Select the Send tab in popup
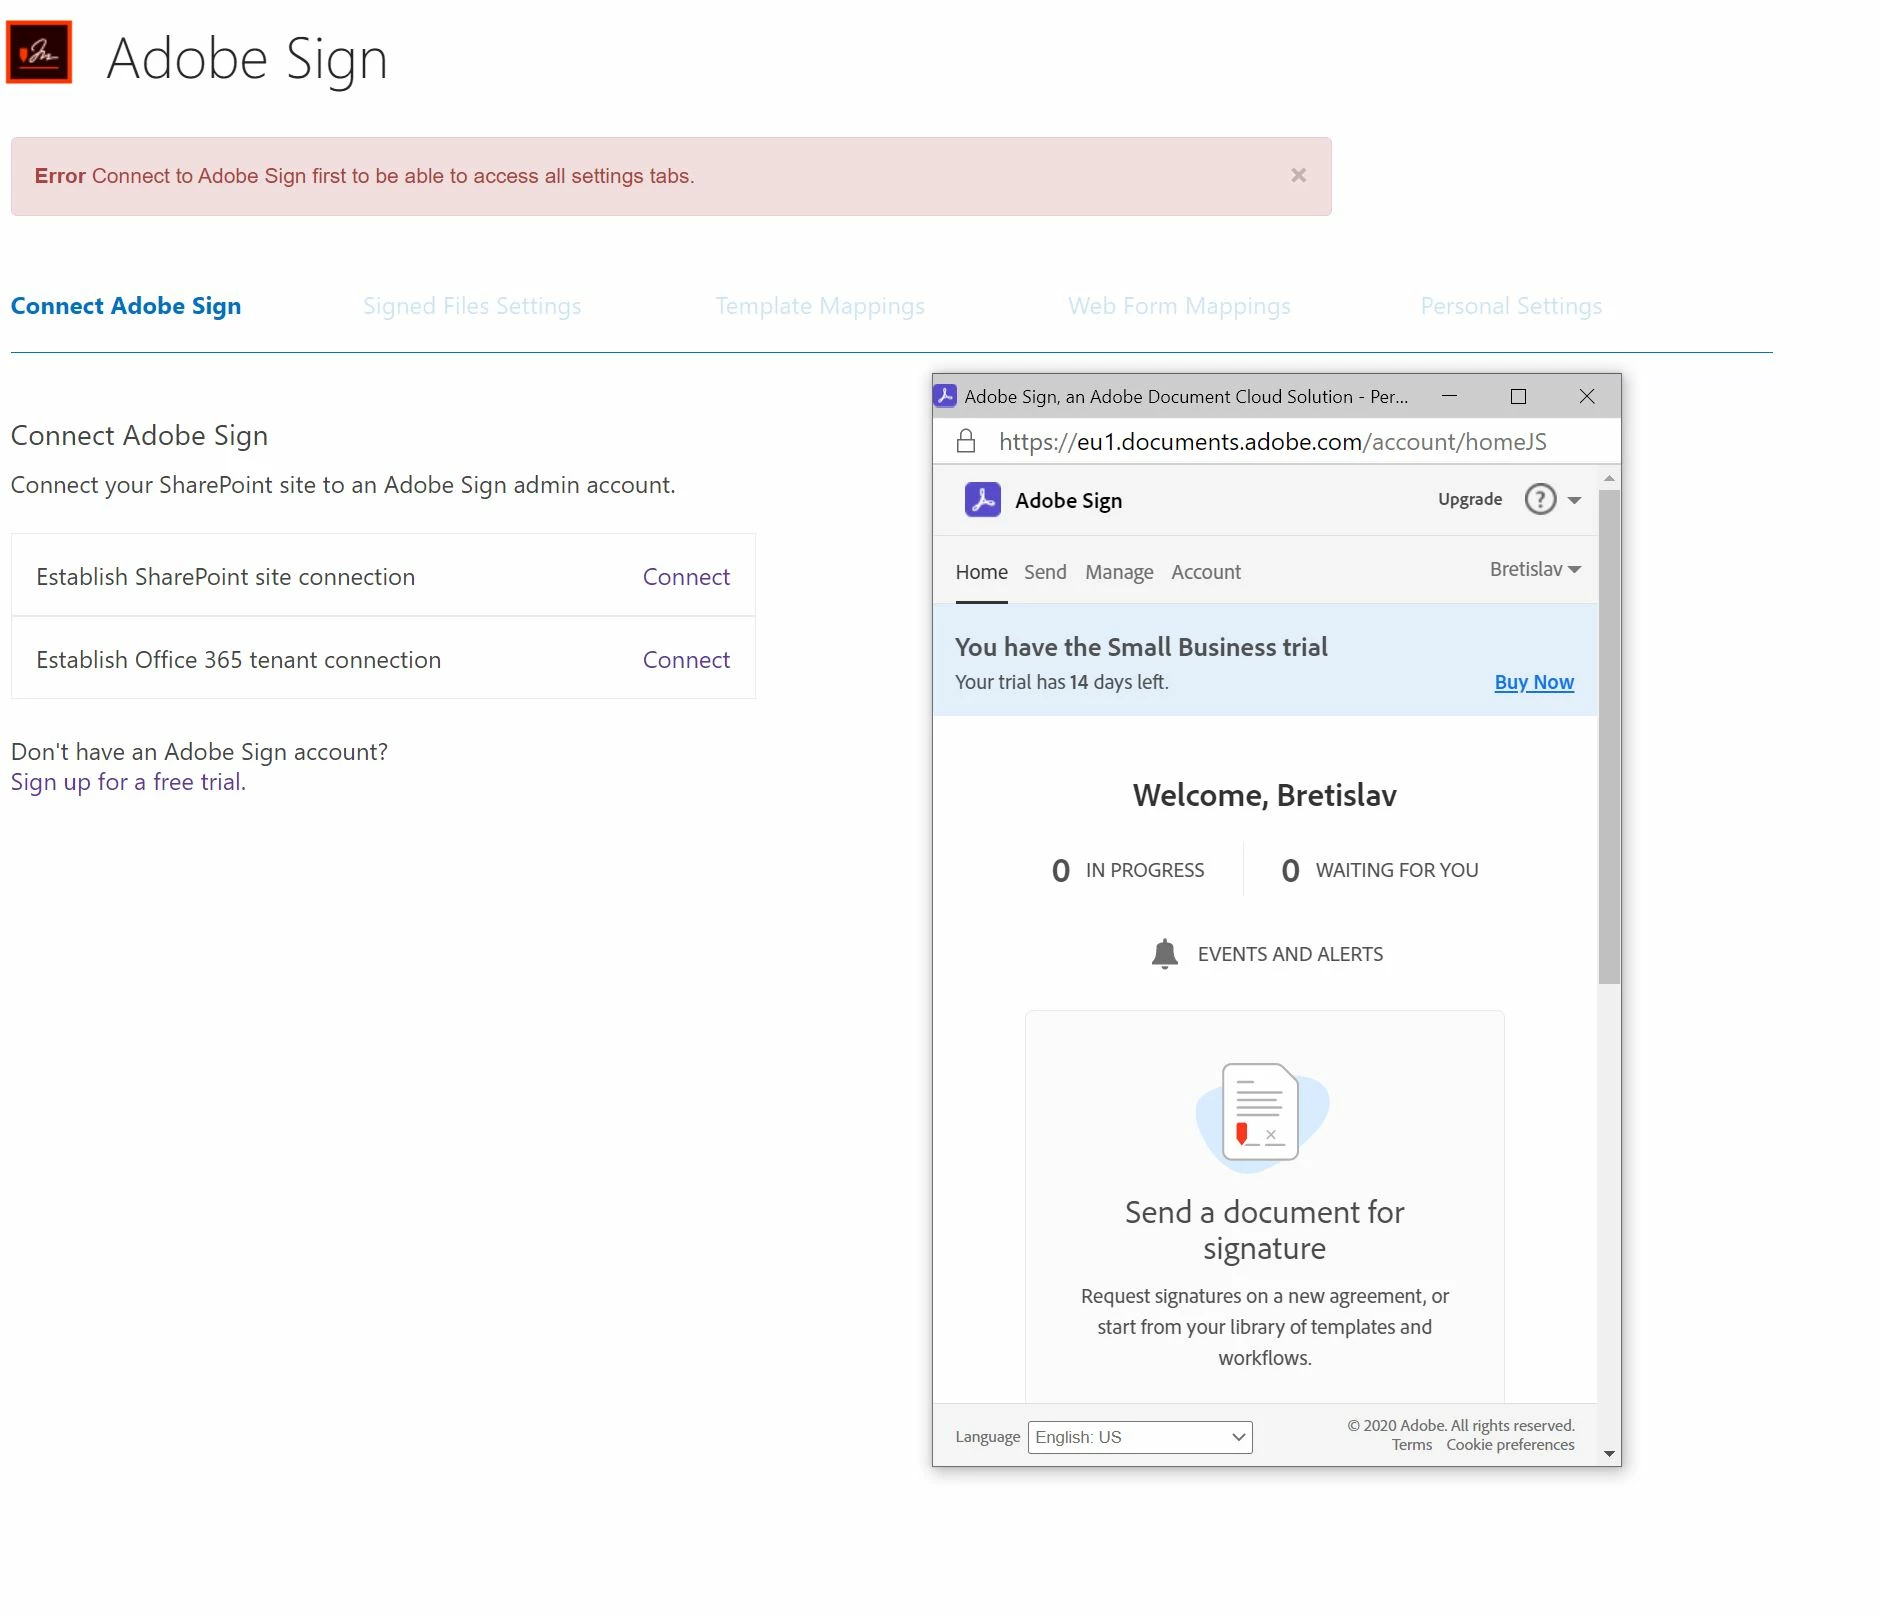This screenshot has width=1881, height=1618. click(x=1045, y=572)
